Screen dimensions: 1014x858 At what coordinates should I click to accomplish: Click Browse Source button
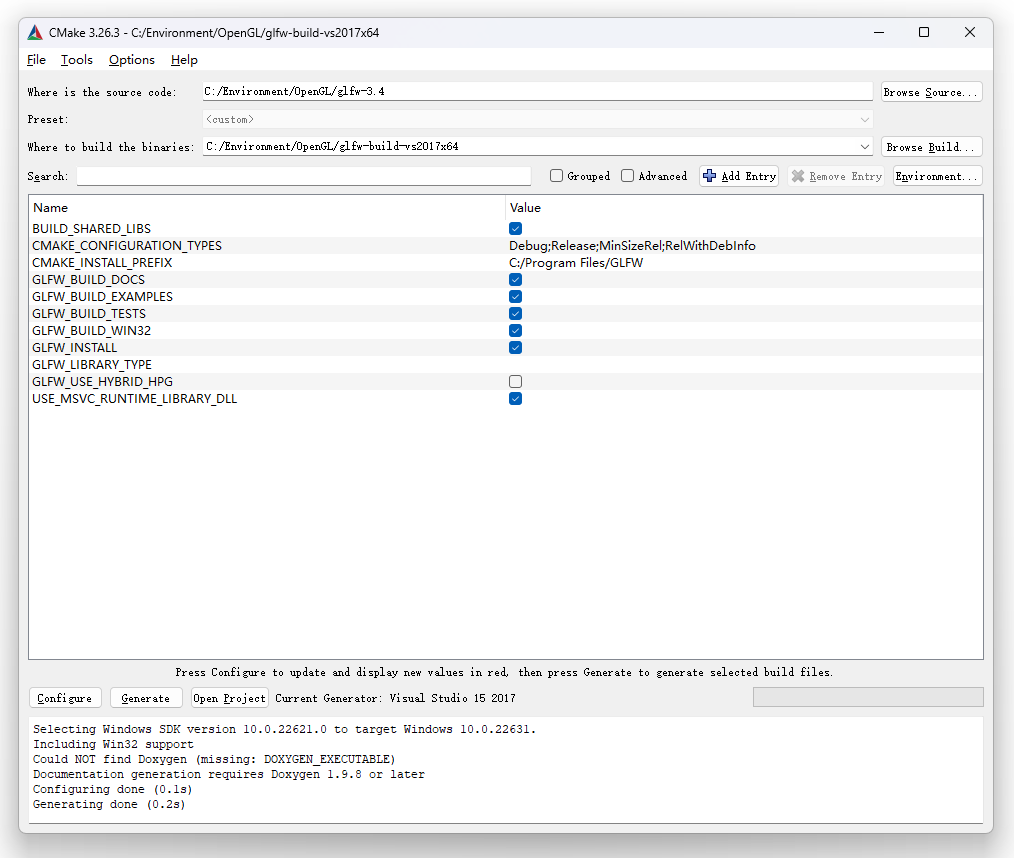tap(931, 92)
